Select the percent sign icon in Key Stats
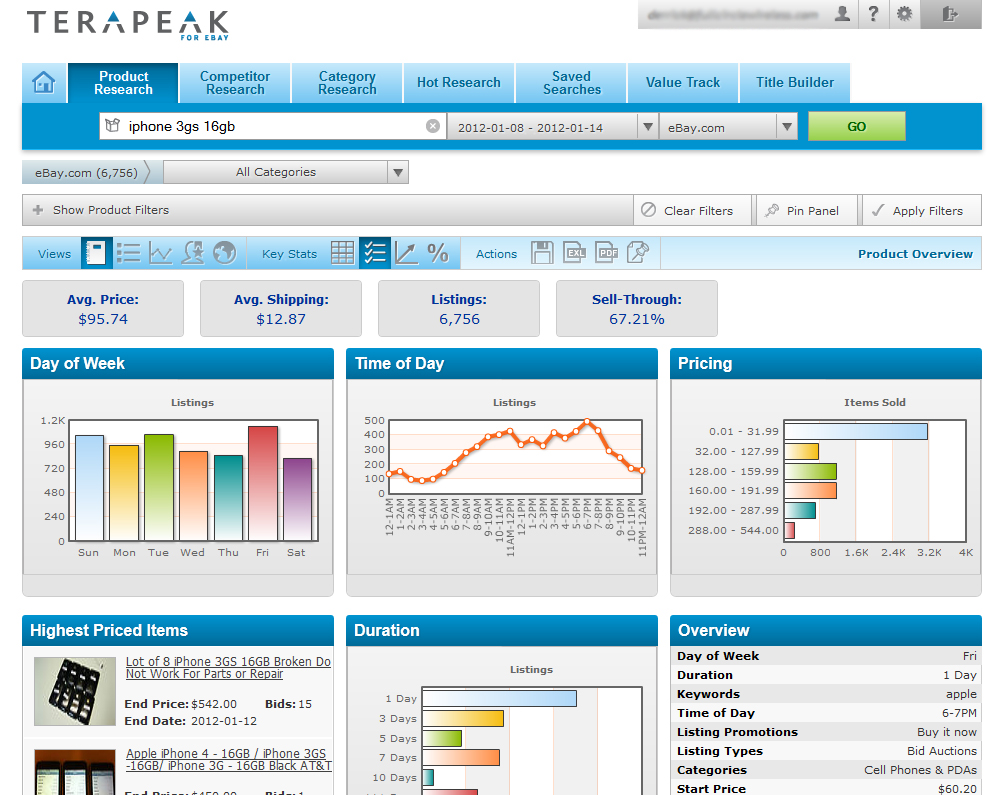Image resolution: width=1005 pixels, height=795 pixels. [x=438, y=253]
